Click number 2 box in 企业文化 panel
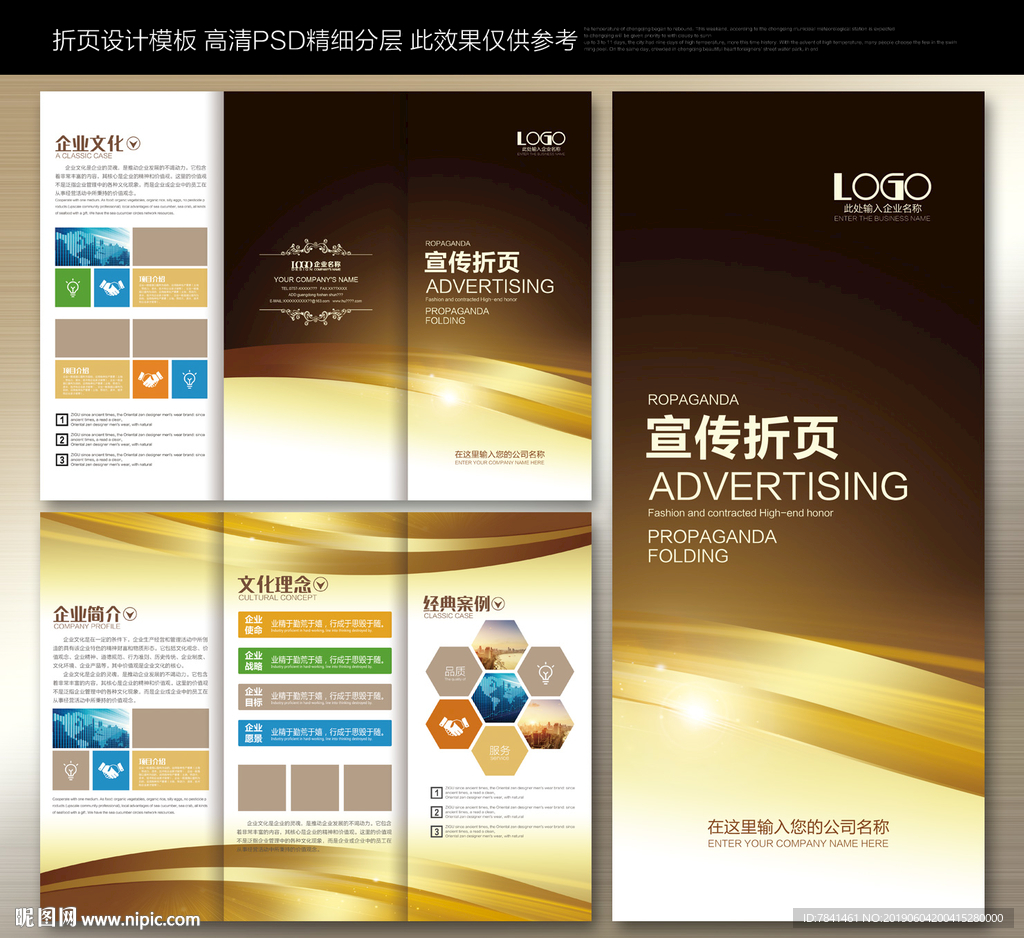The height and width of the screenshot is (938, 1024). coord(61,440)
